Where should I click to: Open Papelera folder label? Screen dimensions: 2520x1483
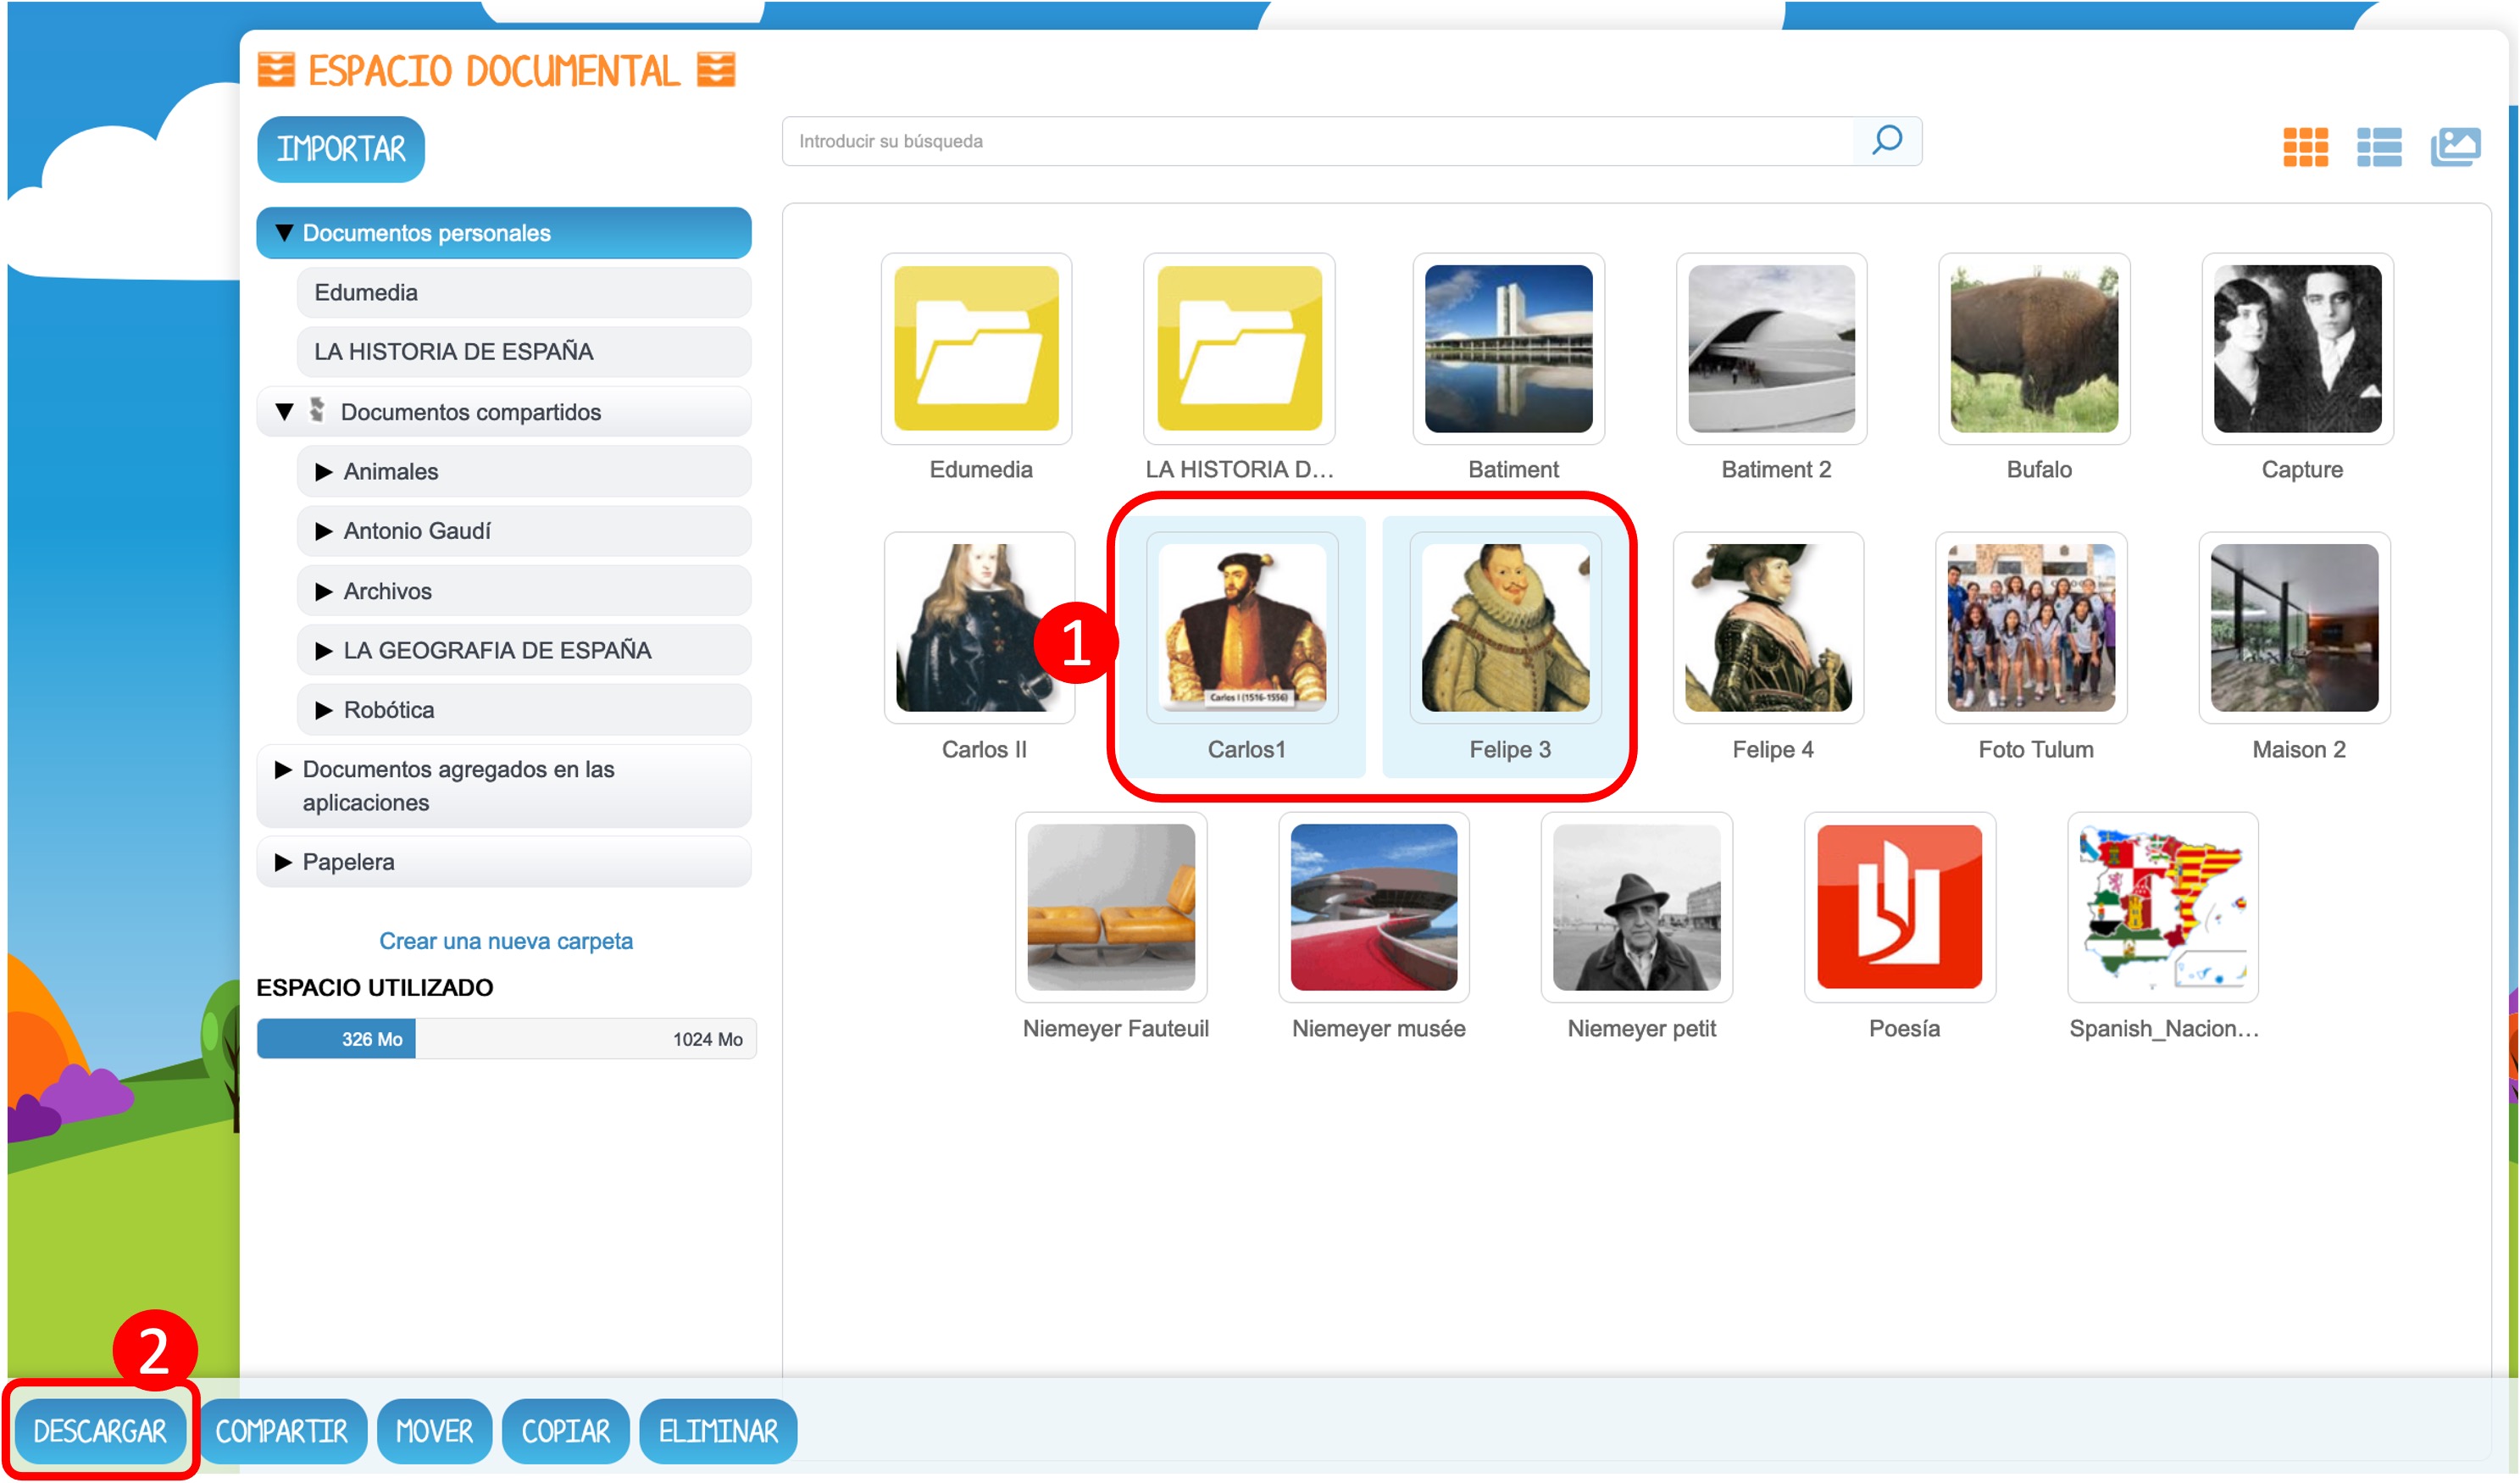[348, 862]
